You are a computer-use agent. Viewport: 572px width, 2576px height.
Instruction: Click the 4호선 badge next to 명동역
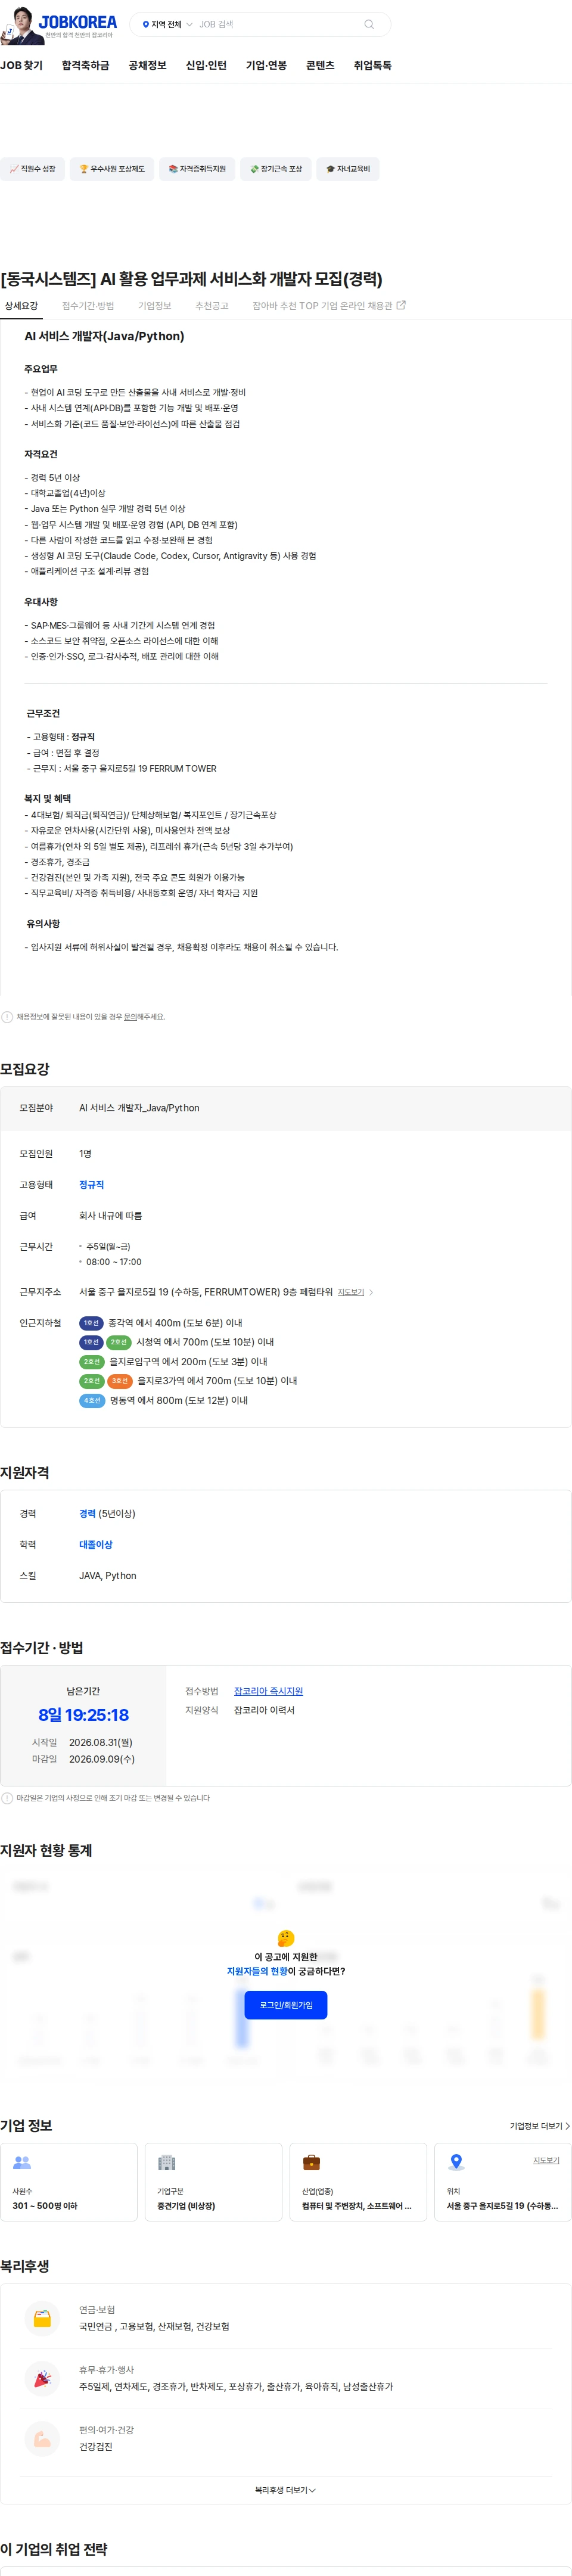[x=92, y=1401]
